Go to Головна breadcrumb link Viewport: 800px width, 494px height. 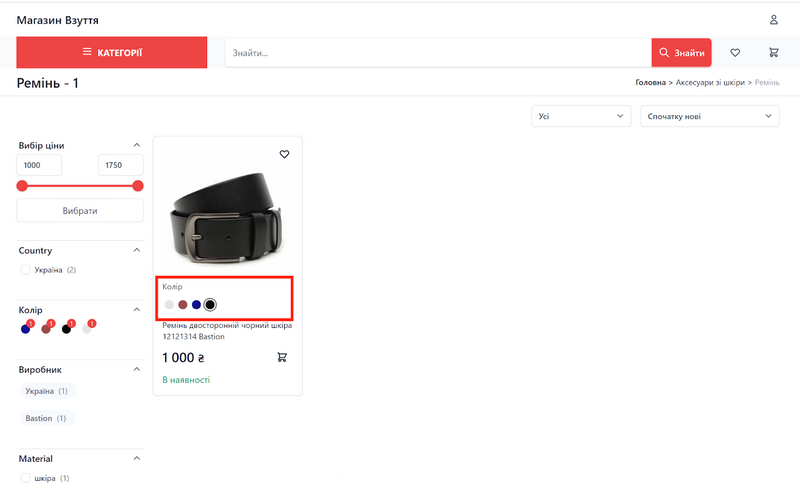coord(651,82)
